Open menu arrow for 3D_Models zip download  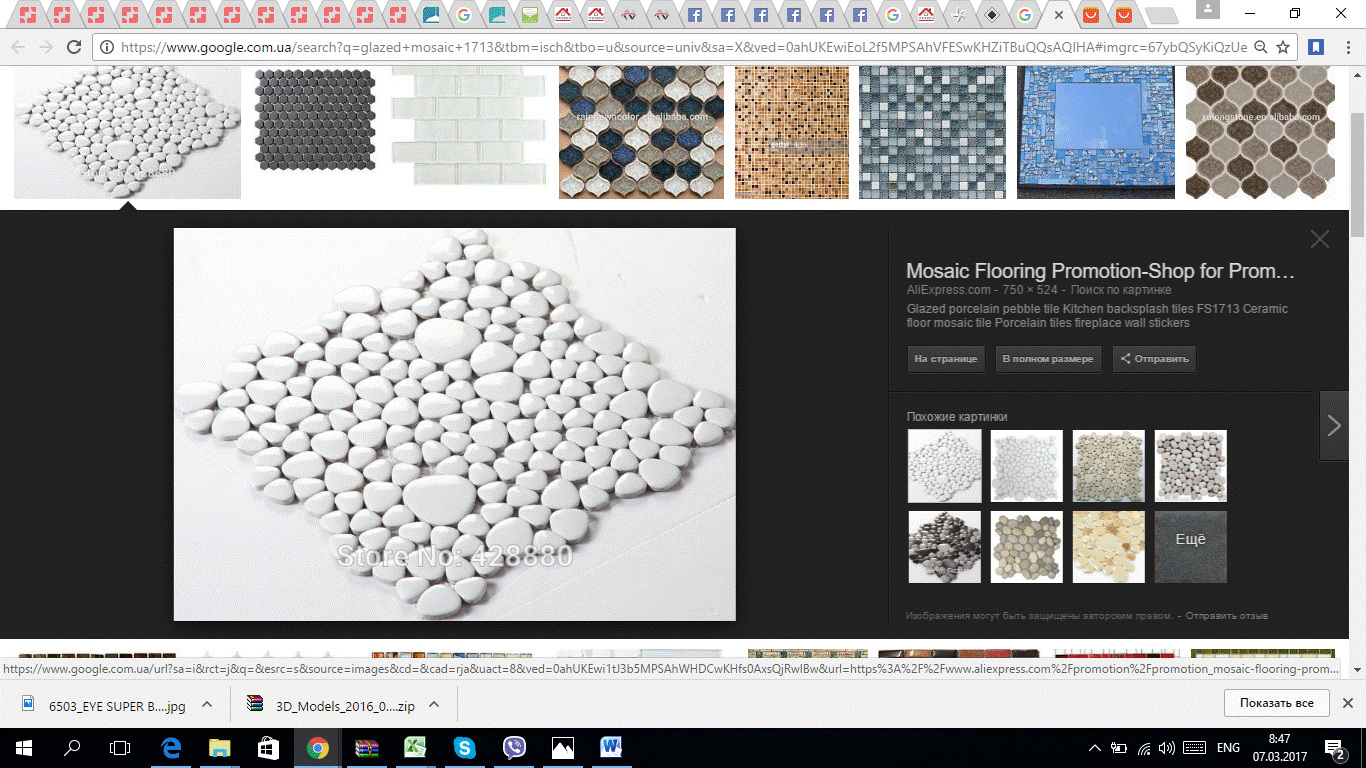pos(434,705)
